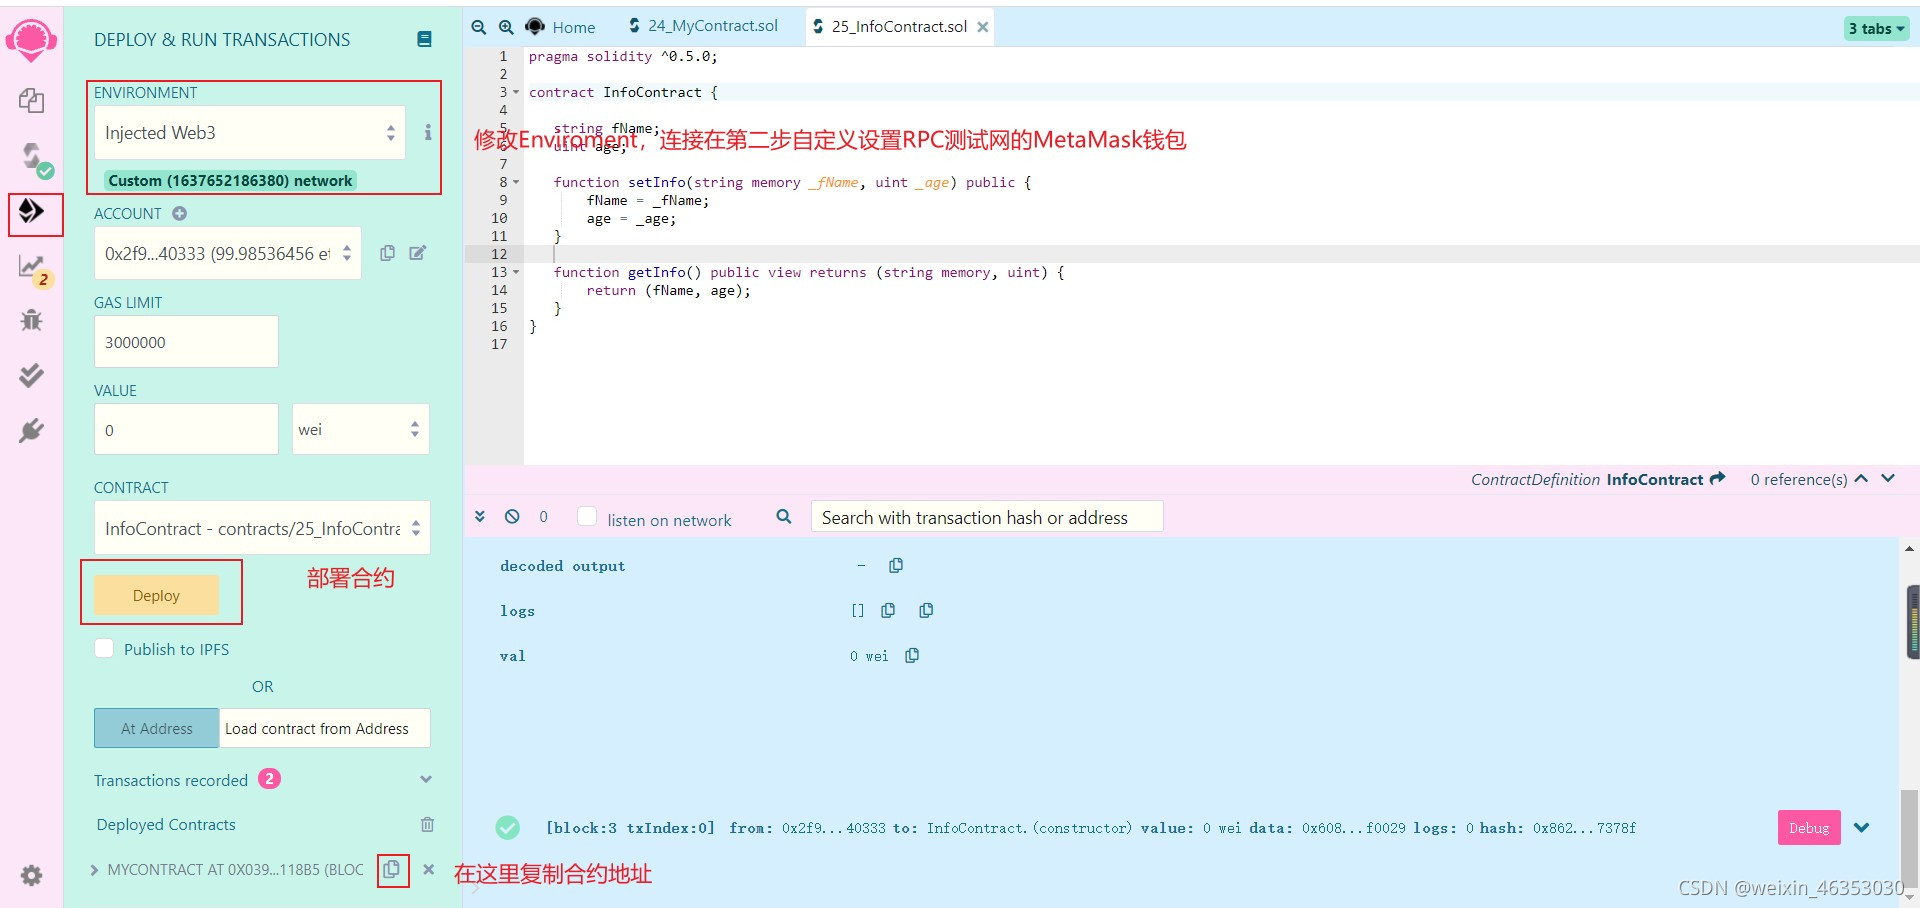Clear the terminal console icon
1920x908 pixels.
point(512,516)
